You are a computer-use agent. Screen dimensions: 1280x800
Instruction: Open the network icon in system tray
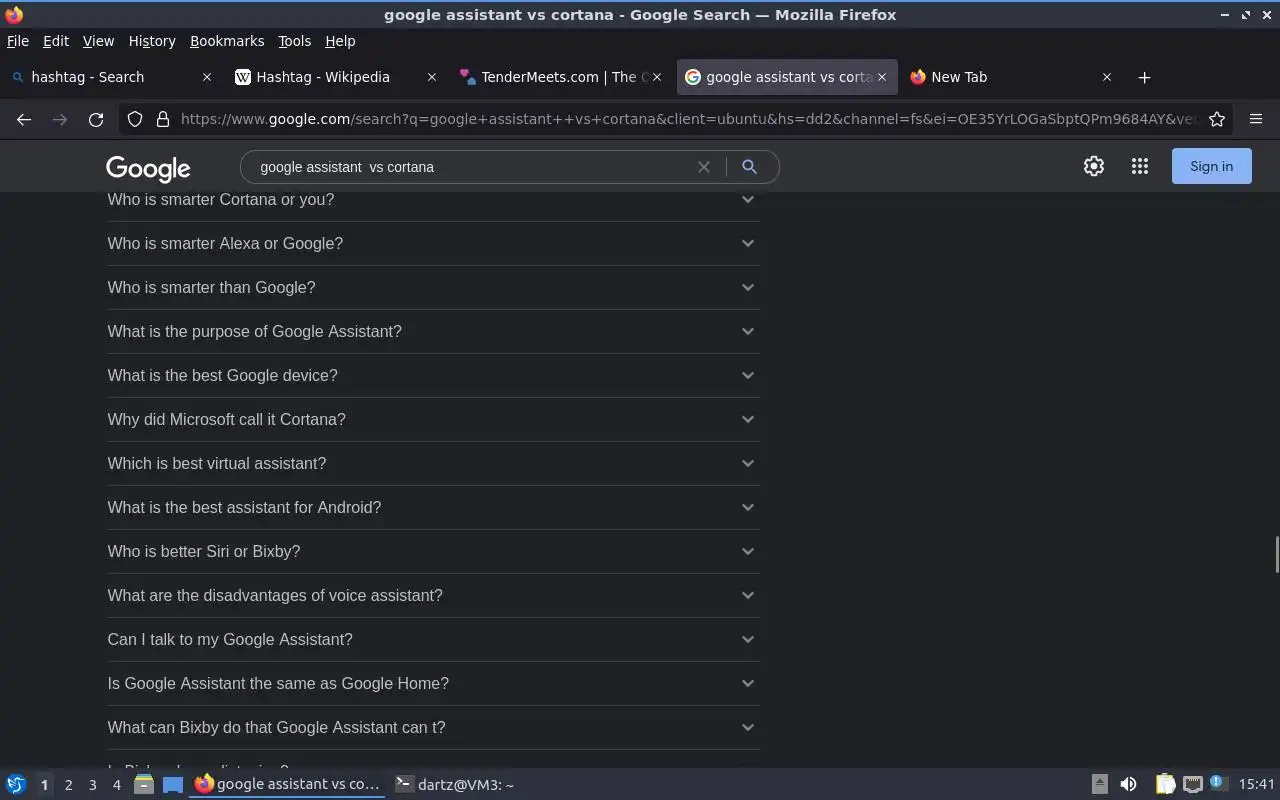[1192, 785]
